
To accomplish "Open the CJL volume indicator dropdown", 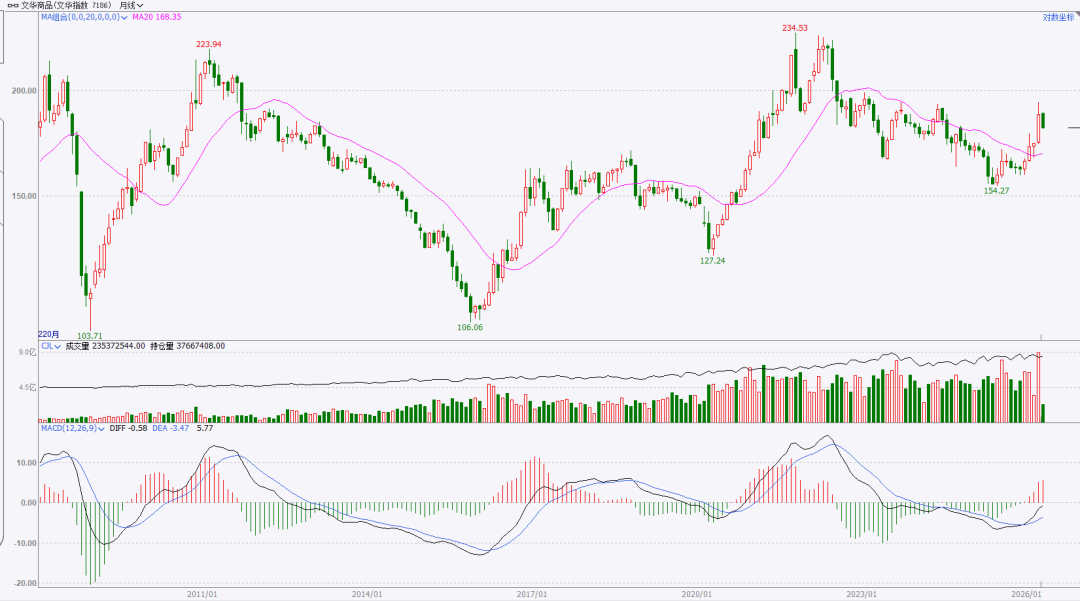I will (x=58, y=346).
